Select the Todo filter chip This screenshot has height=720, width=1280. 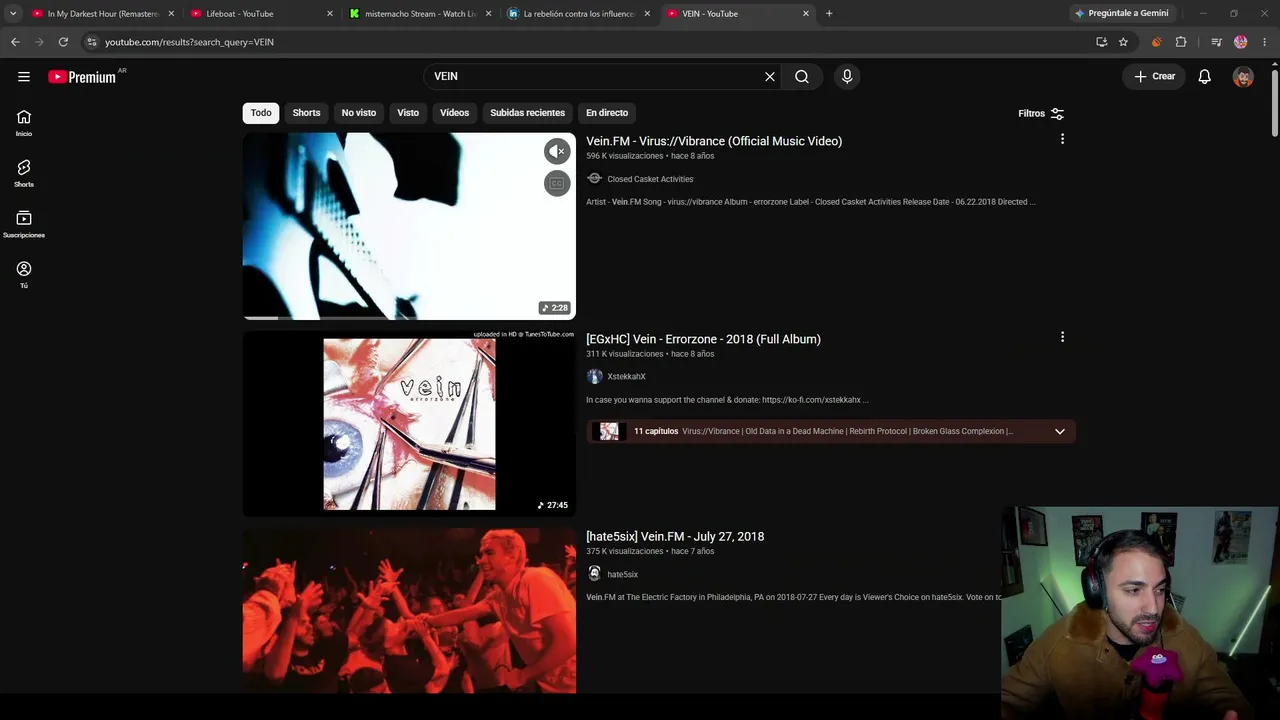261,113
